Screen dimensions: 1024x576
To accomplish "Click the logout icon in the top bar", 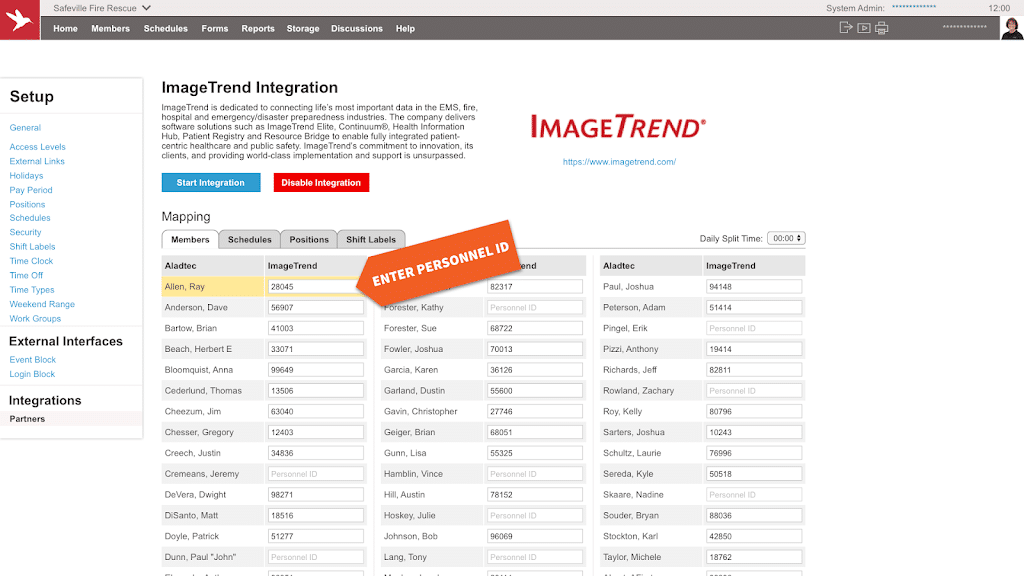I will [x=846, y=27].
